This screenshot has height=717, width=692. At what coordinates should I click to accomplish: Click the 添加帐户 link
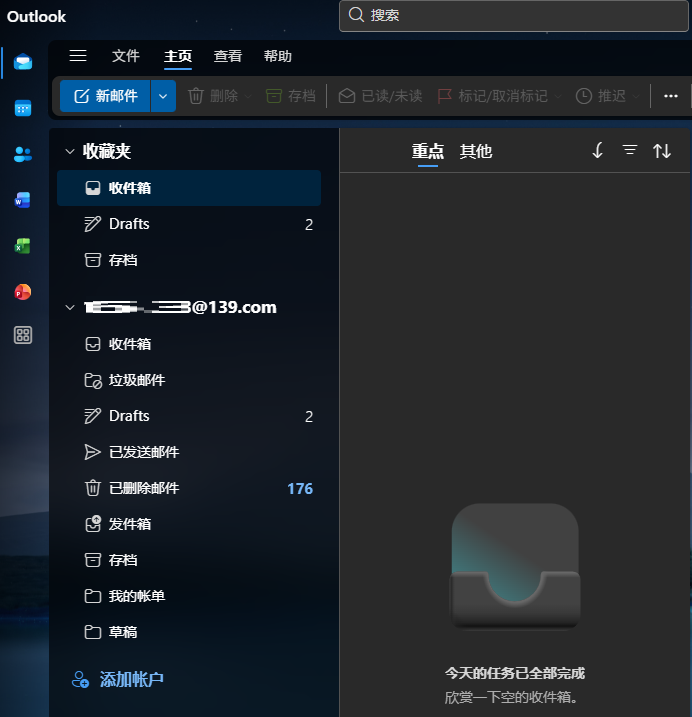(118, 680)
